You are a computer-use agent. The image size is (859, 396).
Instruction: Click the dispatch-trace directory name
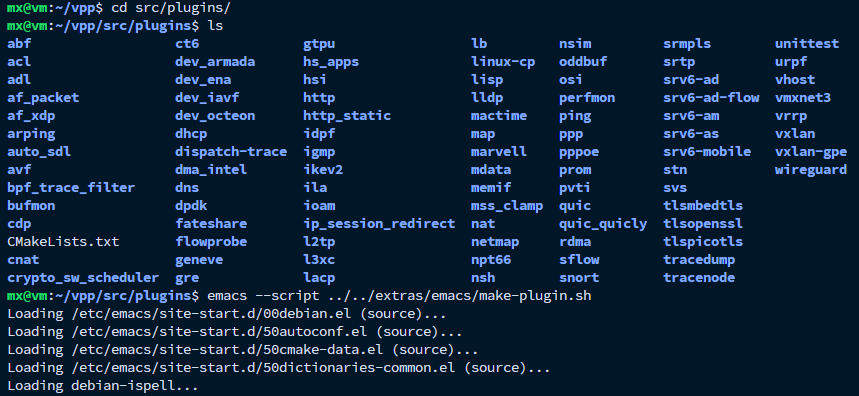231,152
